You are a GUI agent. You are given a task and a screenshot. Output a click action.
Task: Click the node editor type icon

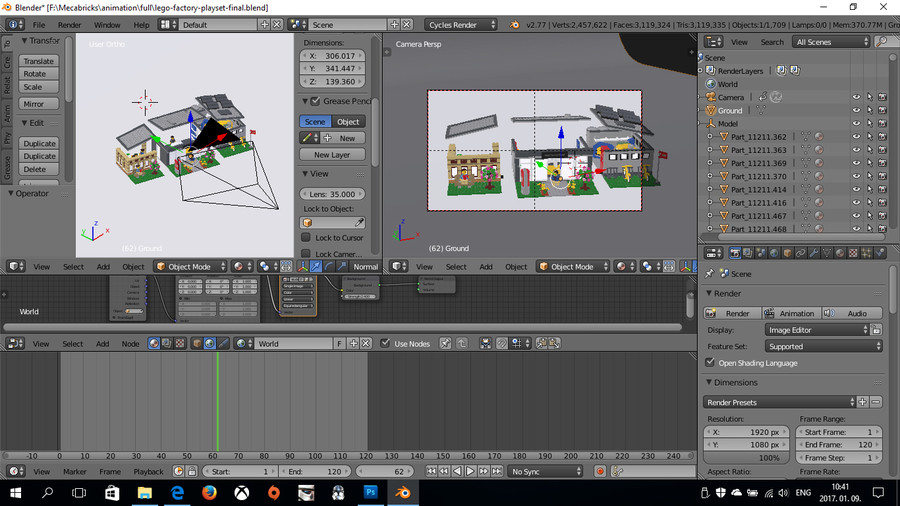click(x=15, y=343)
